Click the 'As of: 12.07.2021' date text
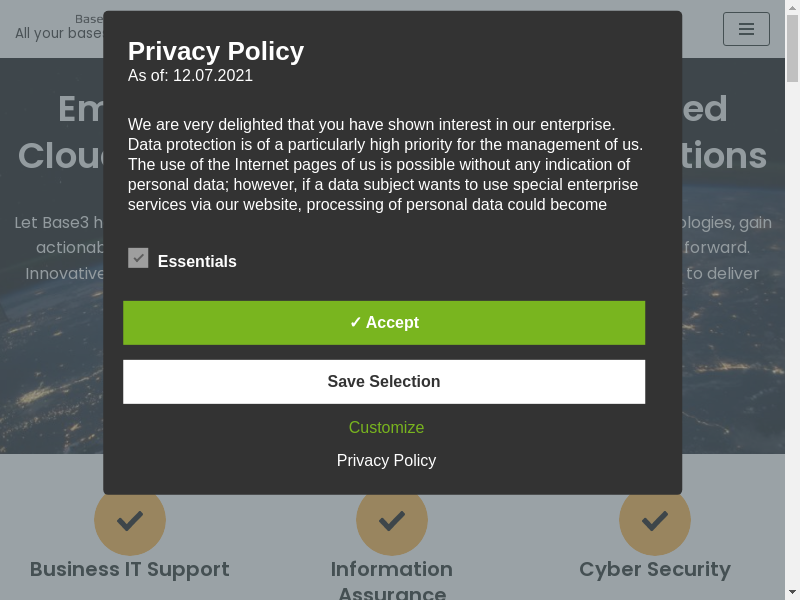The image size is (800, 600). click(x=190, y=76)
